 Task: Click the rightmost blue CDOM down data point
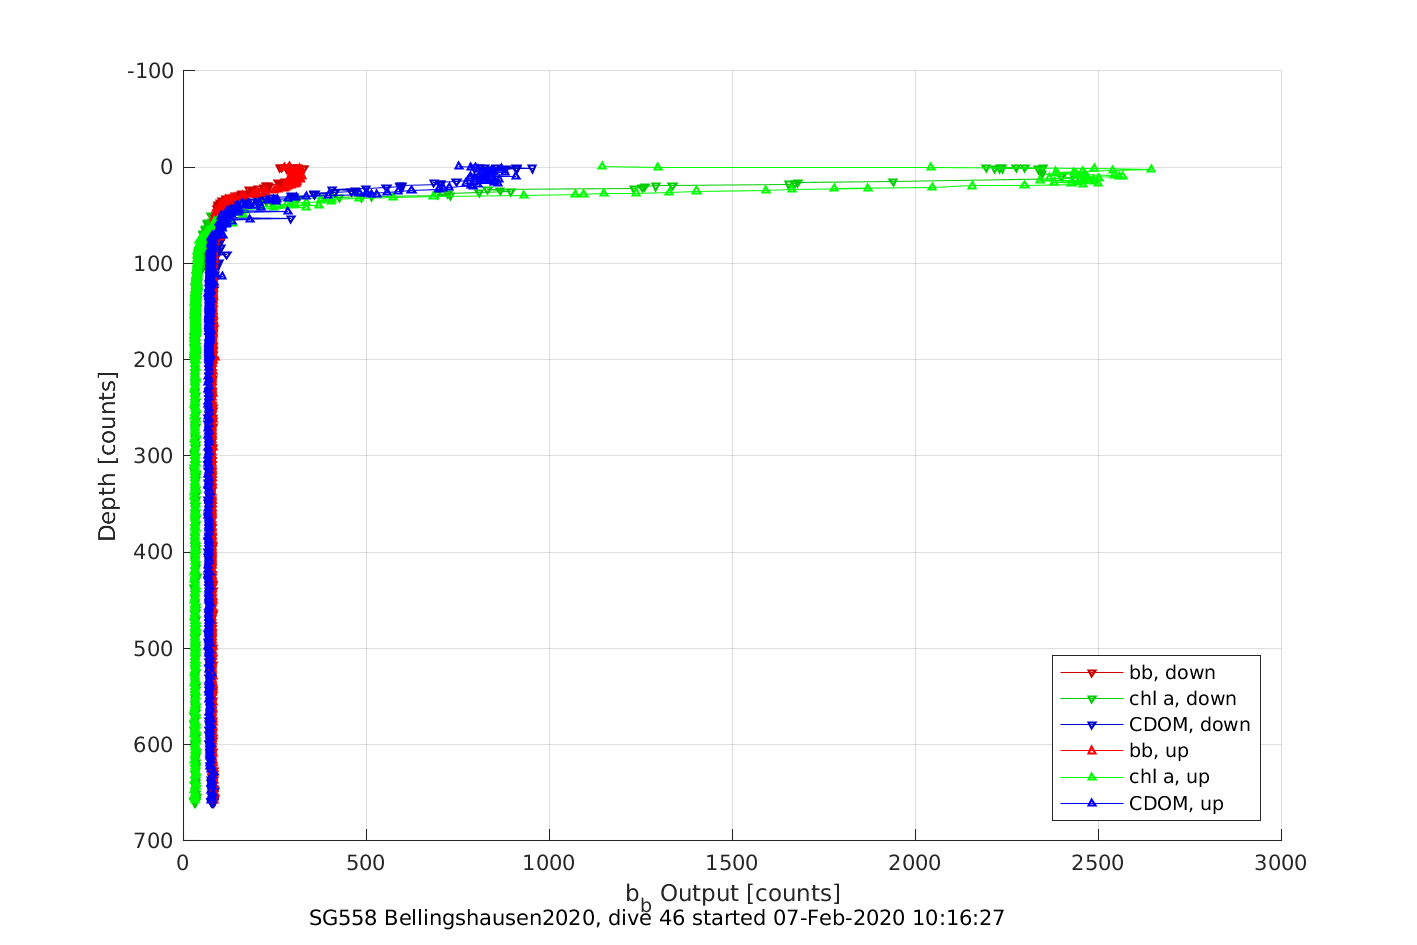(532, 168)
